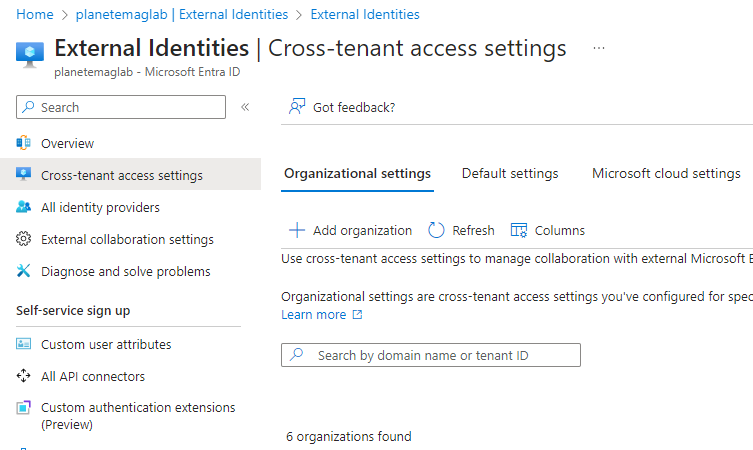The width and height of the screenshot is (753, 450).
Task: Click the circular Refresh icon
Action: (436, 230)
